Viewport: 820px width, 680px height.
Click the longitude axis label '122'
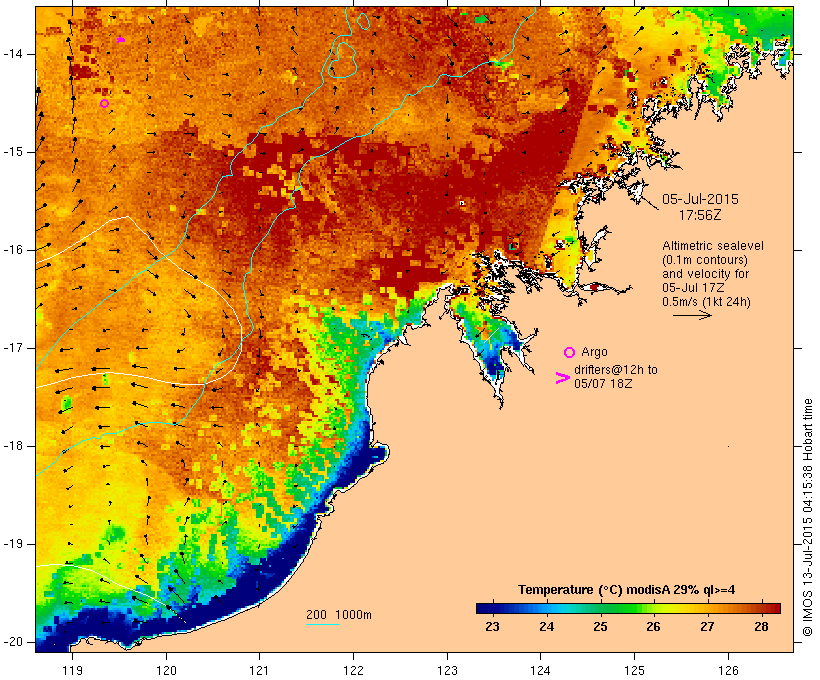(x=354, y=670)
